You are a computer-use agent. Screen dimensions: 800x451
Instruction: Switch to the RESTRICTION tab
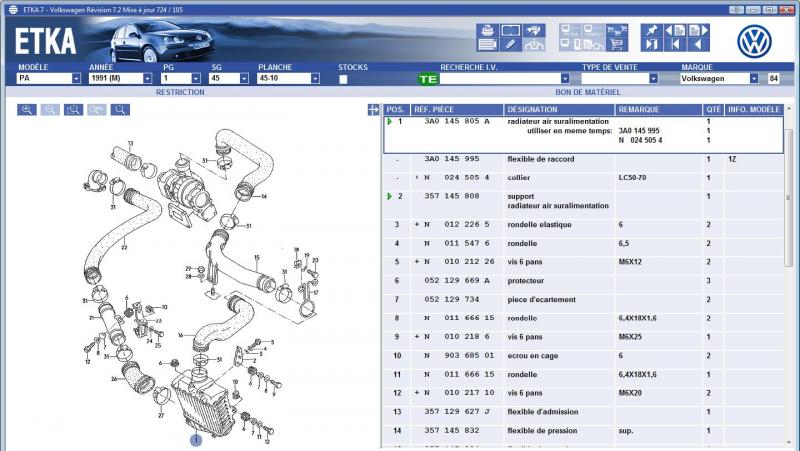pos(180,92)
